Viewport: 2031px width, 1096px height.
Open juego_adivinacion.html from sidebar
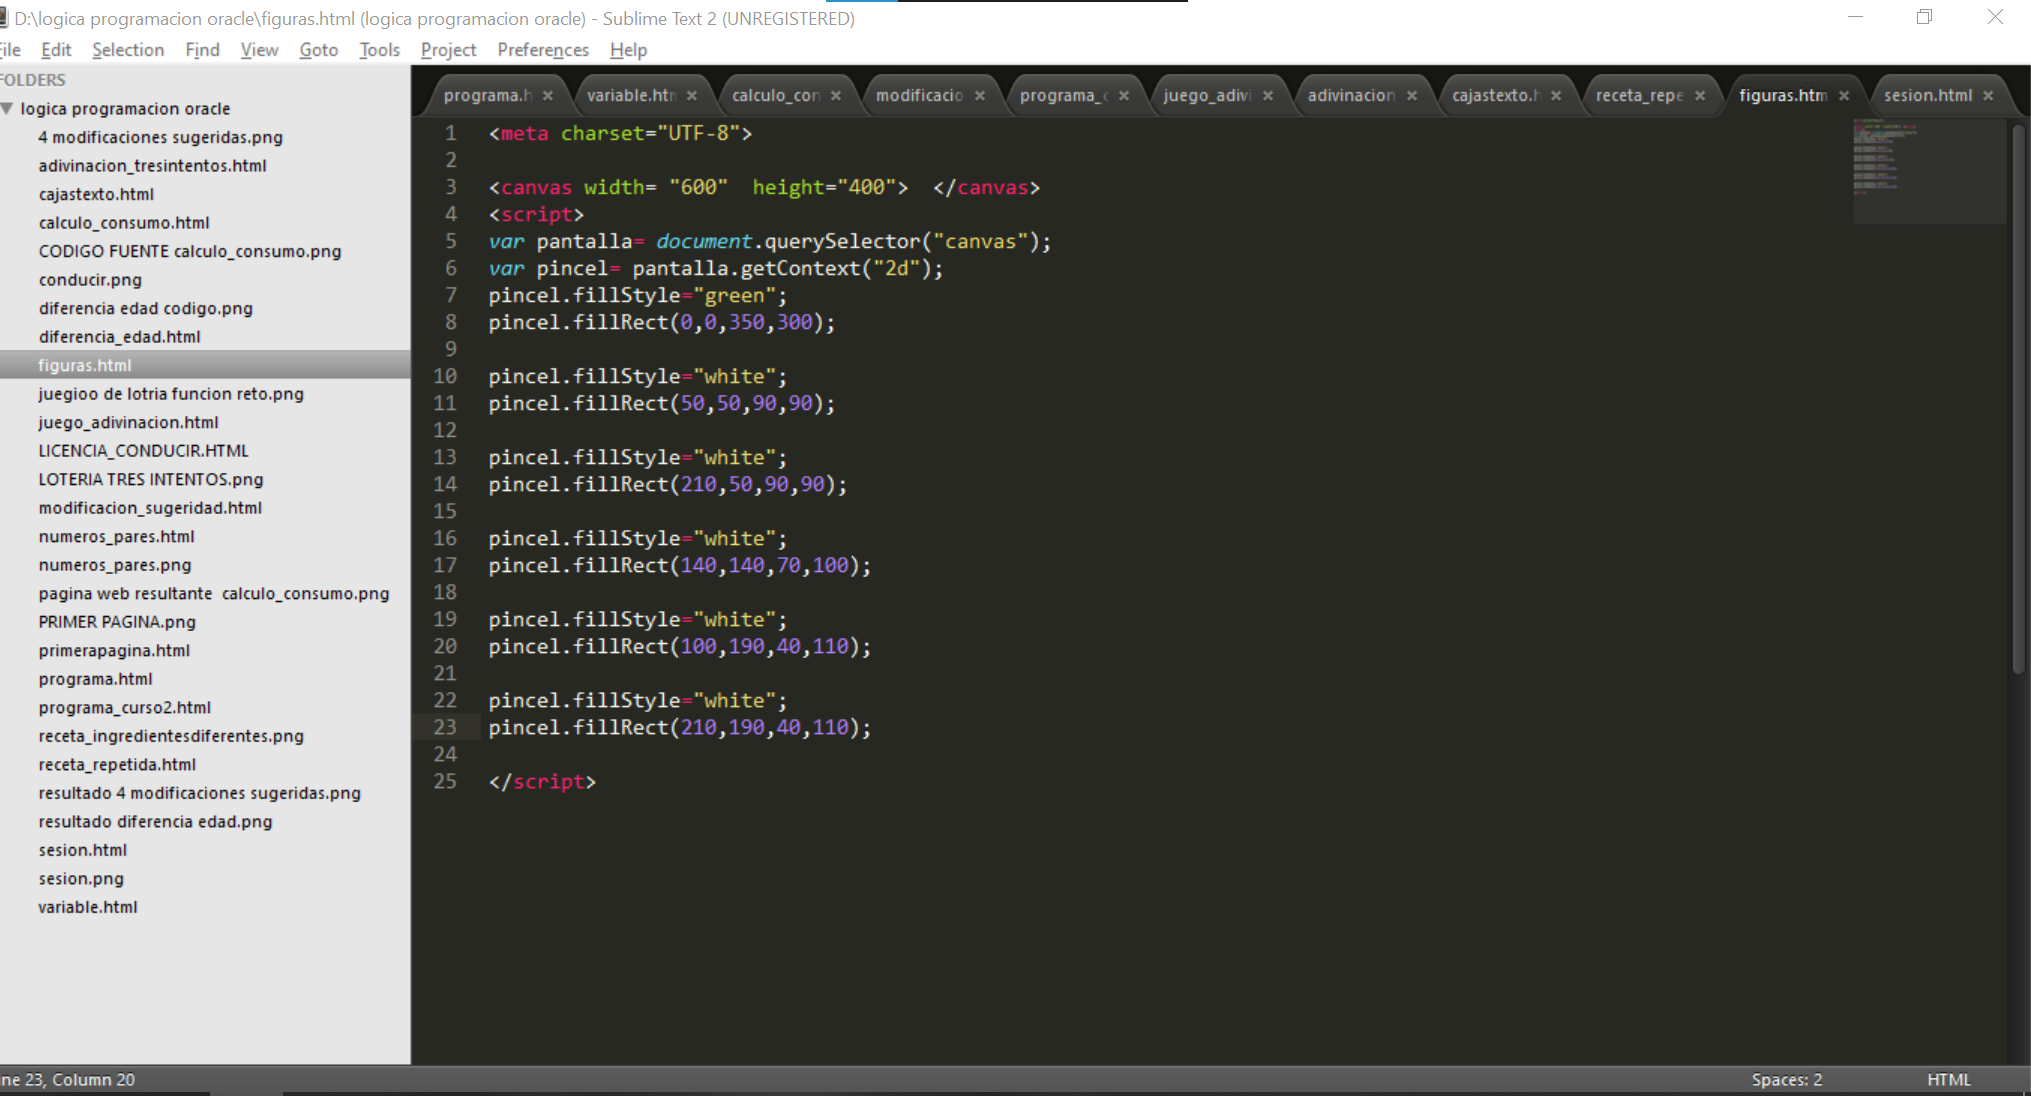click(x=128, y=422)
